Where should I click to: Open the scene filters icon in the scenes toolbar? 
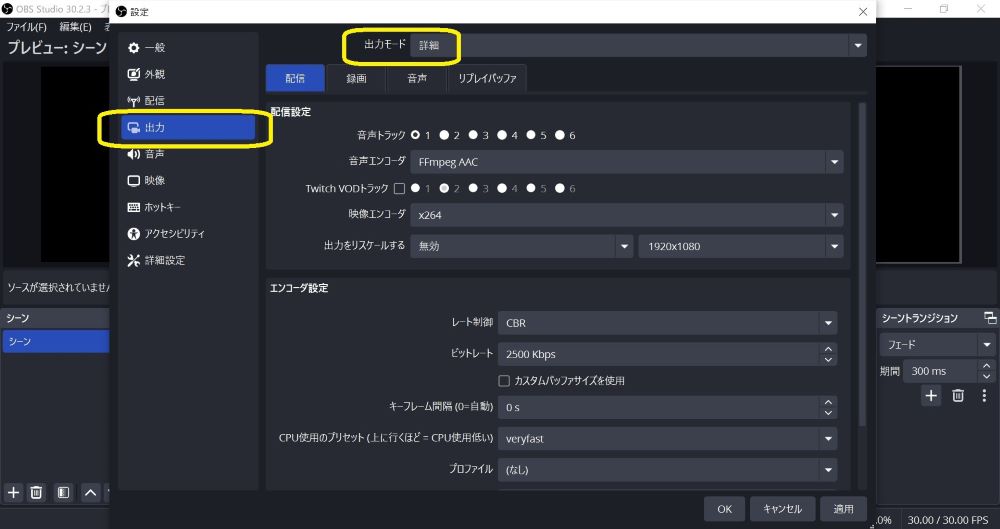tap(63, 492)
